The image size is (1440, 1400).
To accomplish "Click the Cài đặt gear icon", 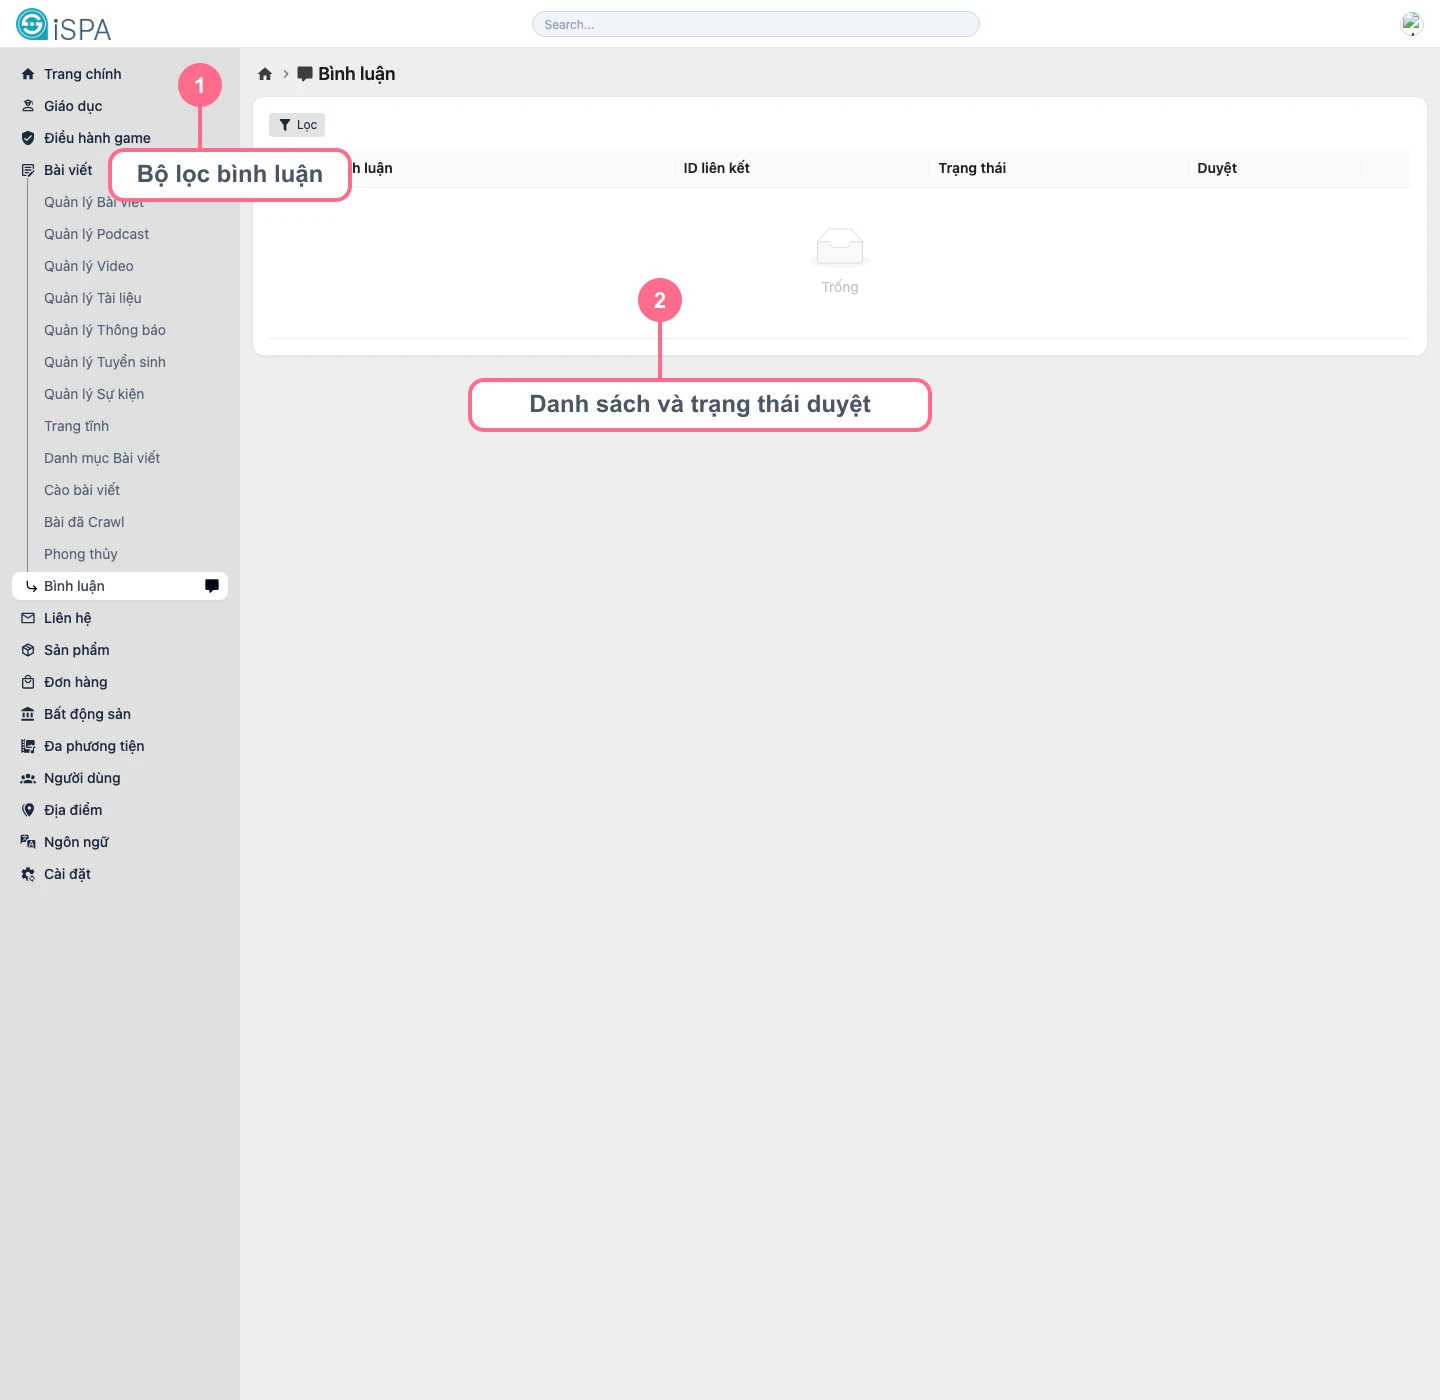I will tap(28, 874).
